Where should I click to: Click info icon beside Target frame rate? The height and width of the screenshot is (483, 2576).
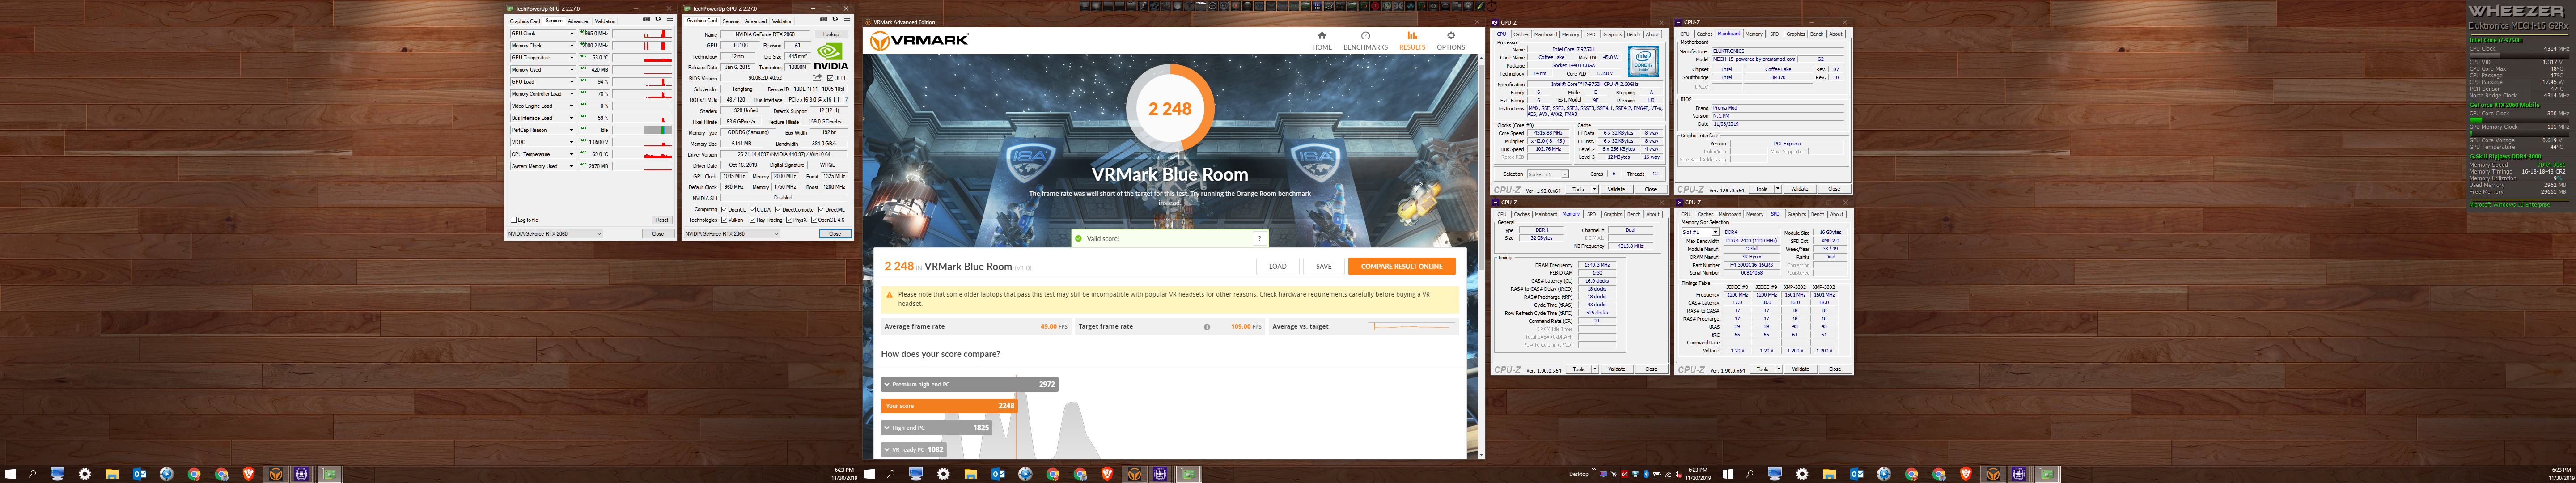(1207, 327)
